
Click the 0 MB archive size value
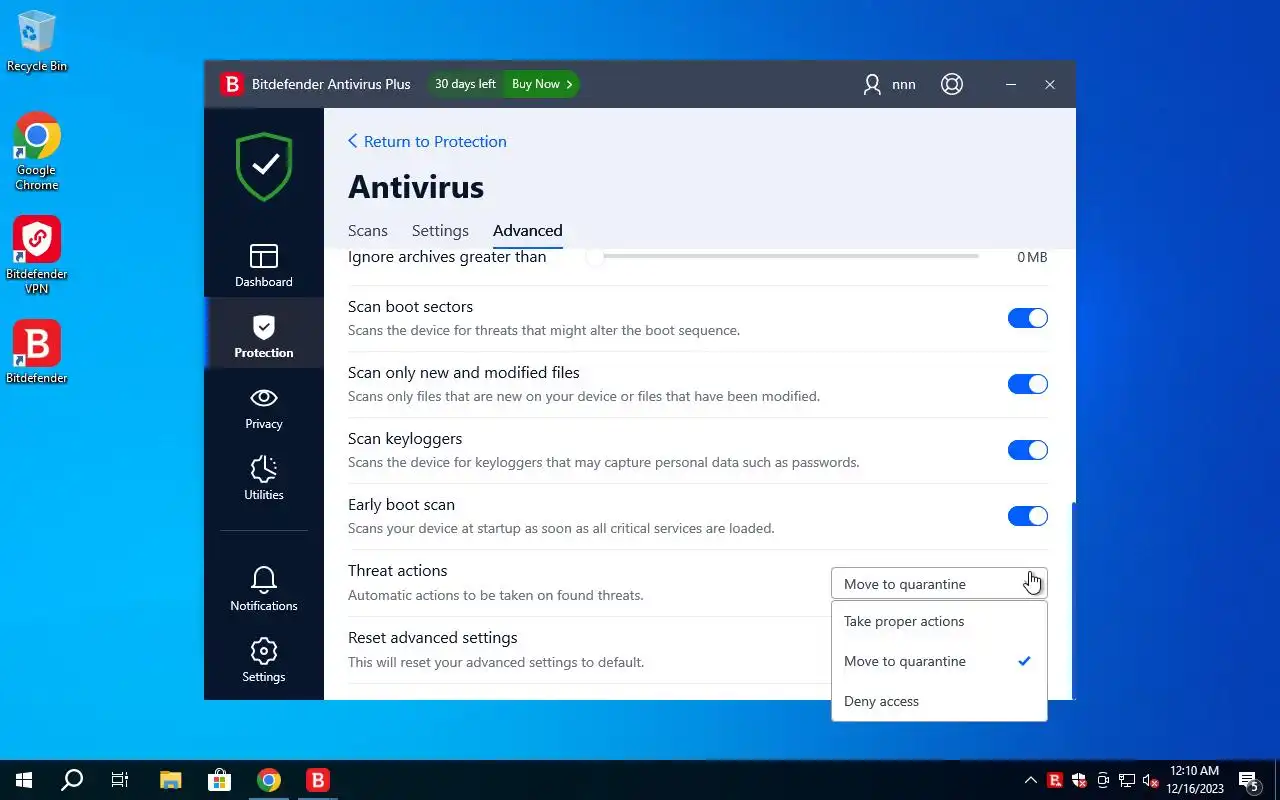pos(1032,257)
